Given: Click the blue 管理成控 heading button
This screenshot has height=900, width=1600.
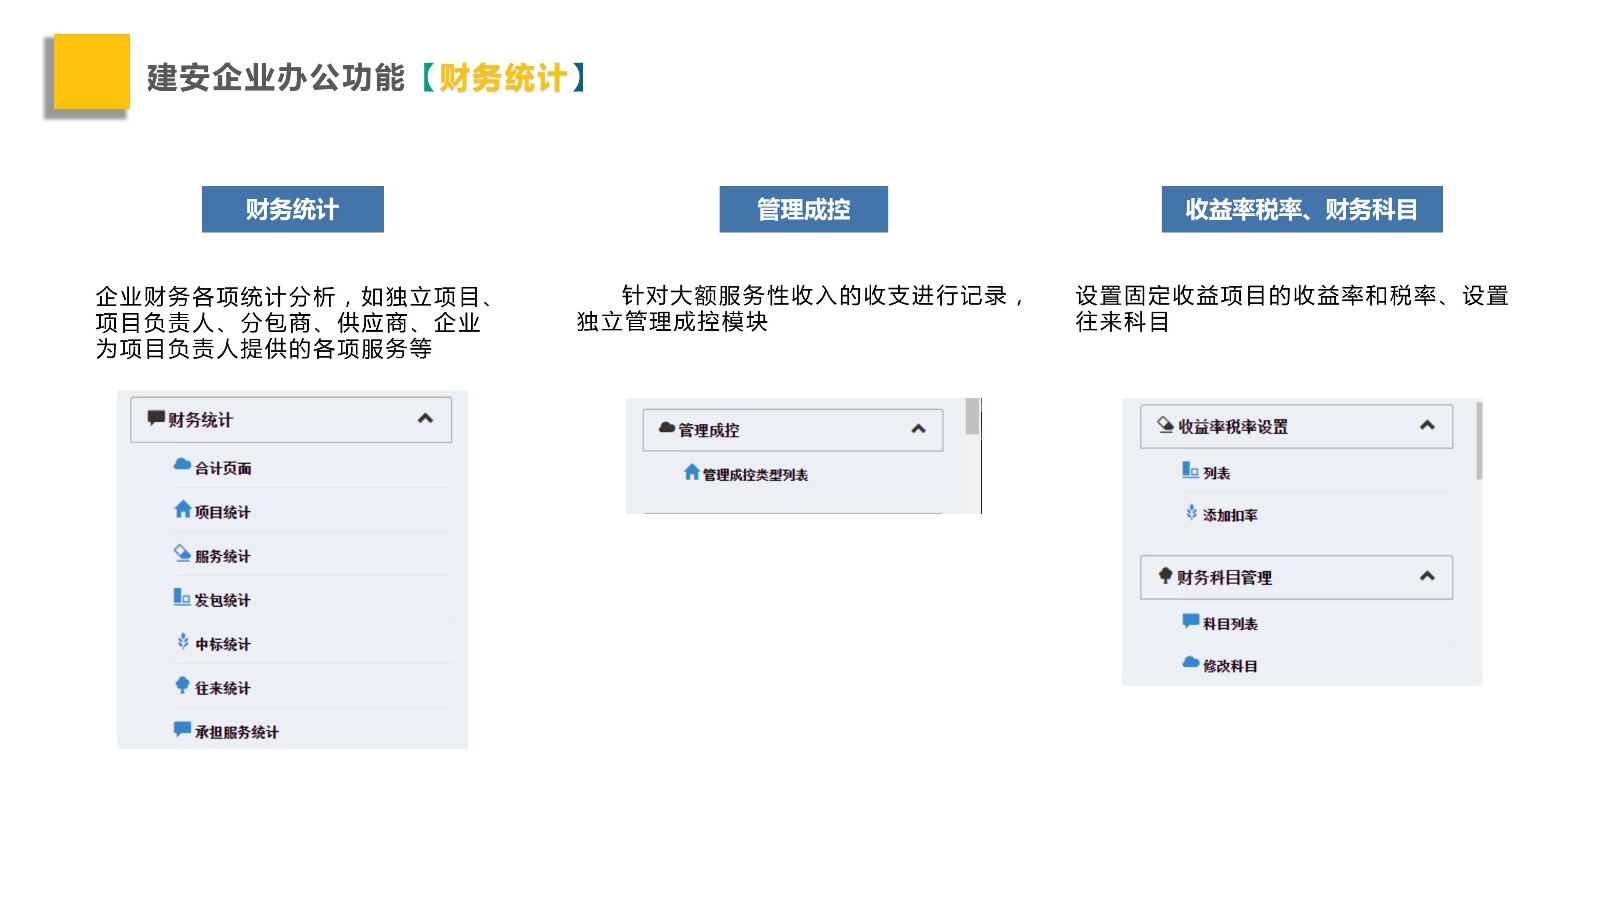Looking at the screenshot, I should click(x=804, y=209).
